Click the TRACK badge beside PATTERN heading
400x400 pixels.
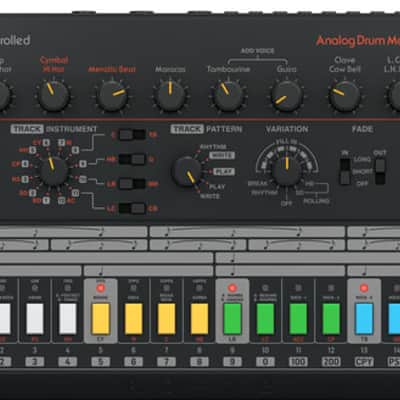pos(187,129)
